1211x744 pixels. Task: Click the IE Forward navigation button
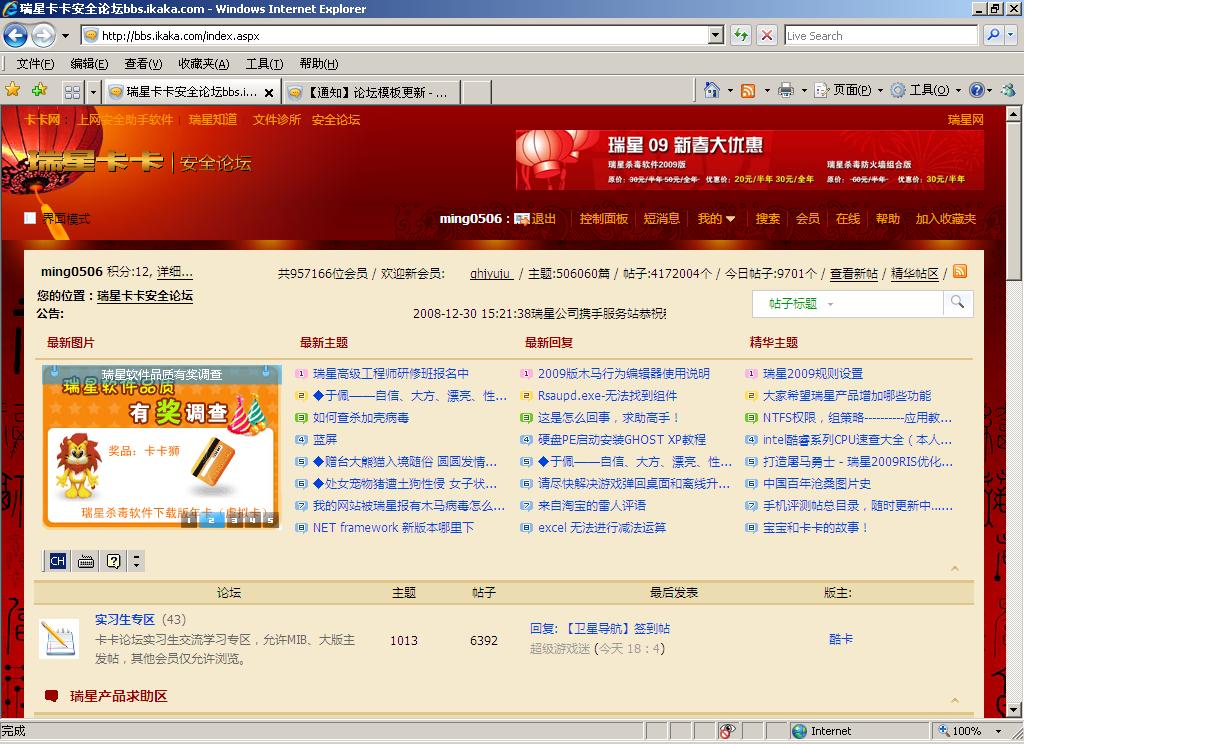click(x=43, y=36)
